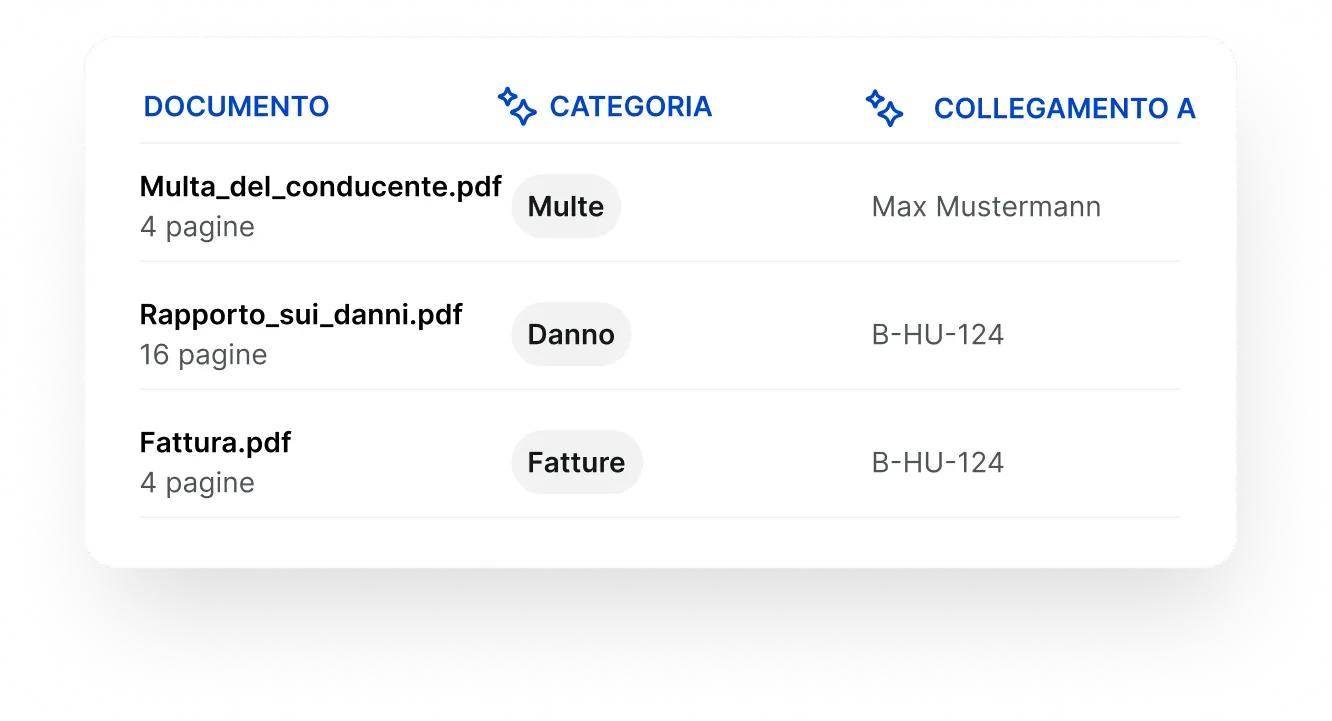Open Rapporto_sui_danni.pdf
This screenshot has height=721, width=1332.
[301, 314]
